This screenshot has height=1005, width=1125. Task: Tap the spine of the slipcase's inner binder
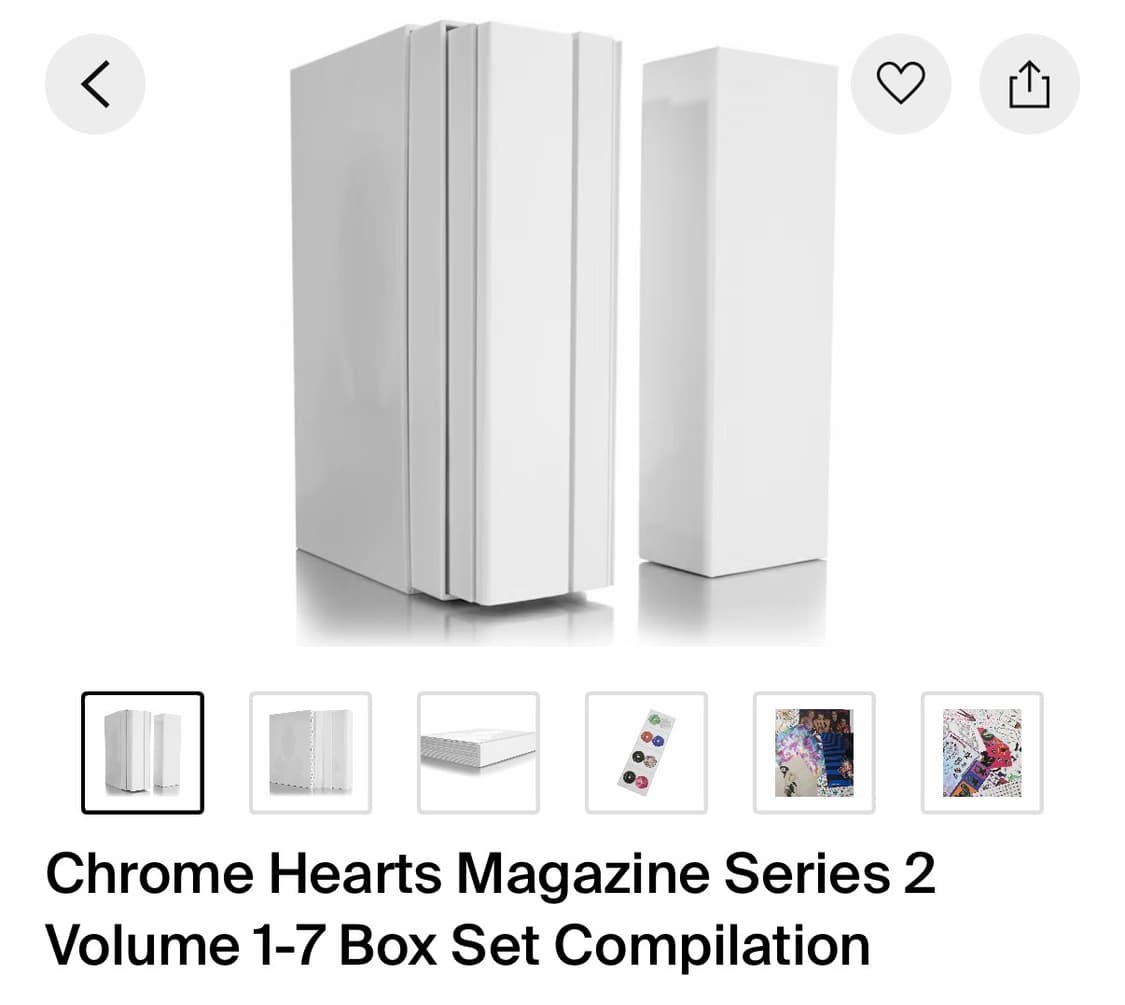click(525, 312)
